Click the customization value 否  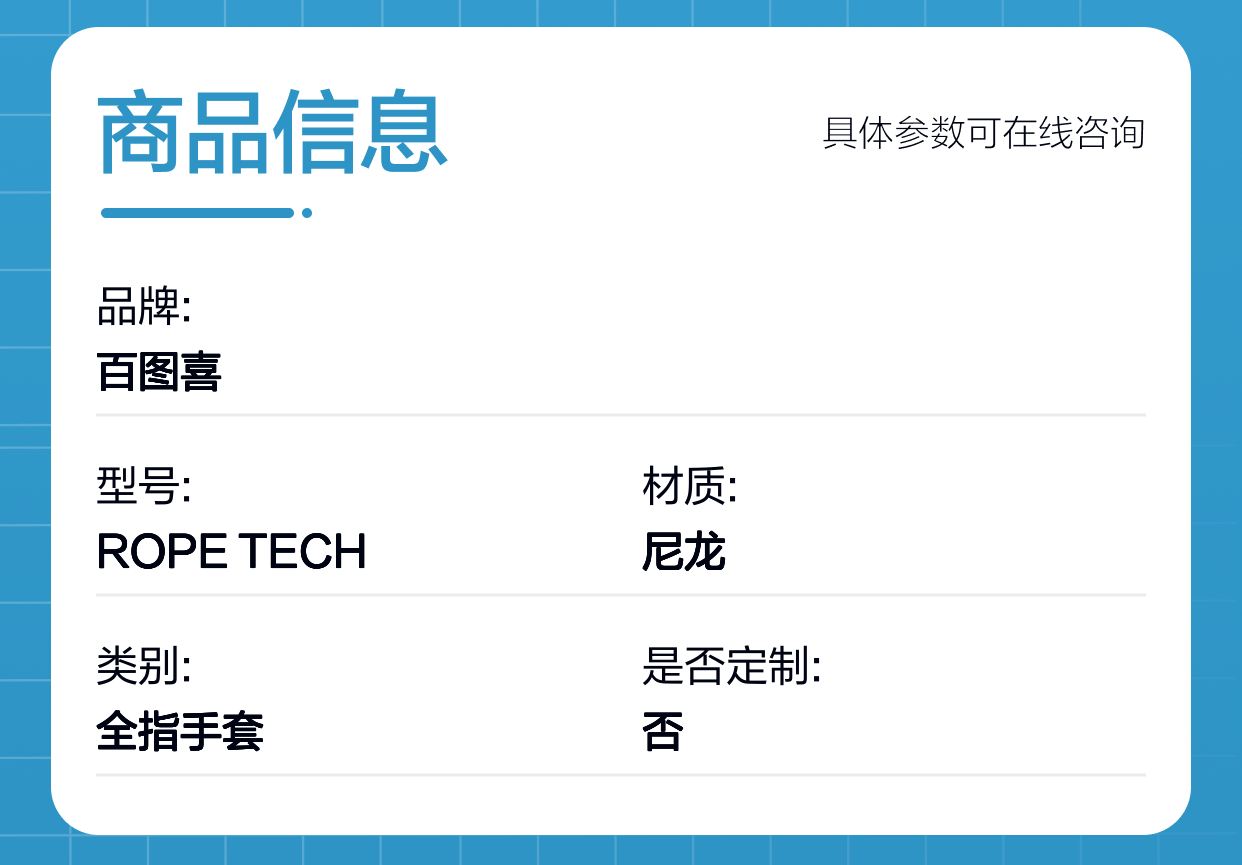[663, 732]
